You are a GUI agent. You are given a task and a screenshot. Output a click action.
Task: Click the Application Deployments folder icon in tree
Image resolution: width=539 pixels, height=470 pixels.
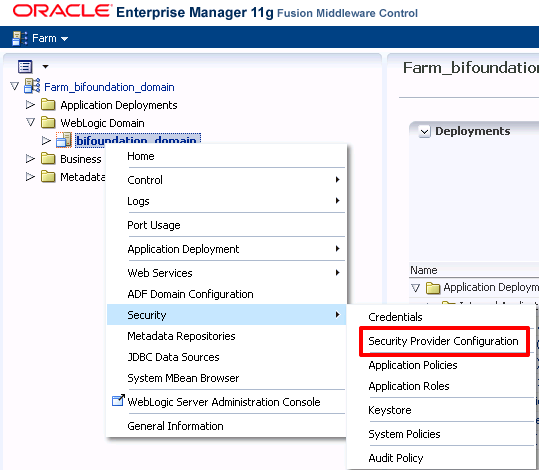[48, 104]
